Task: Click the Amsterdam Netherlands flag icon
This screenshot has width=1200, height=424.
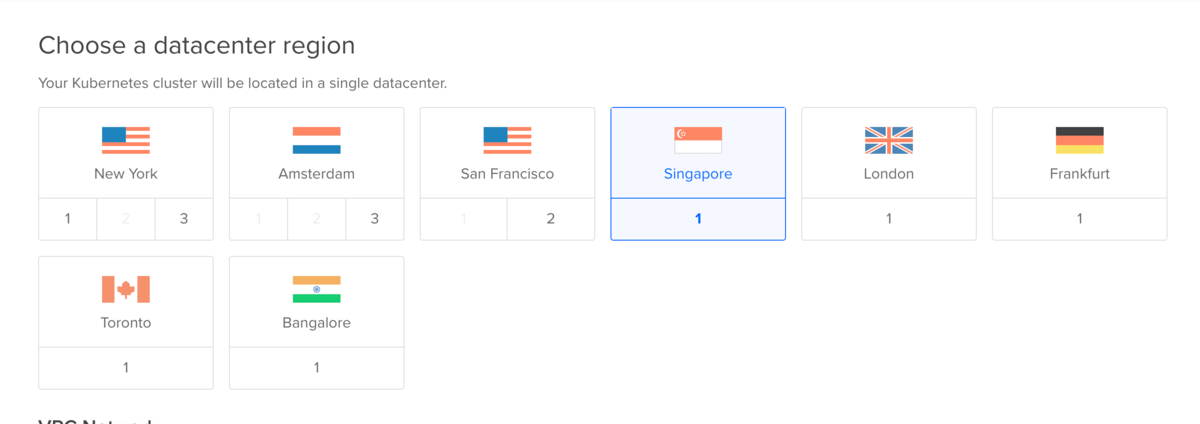Action: 316,140
